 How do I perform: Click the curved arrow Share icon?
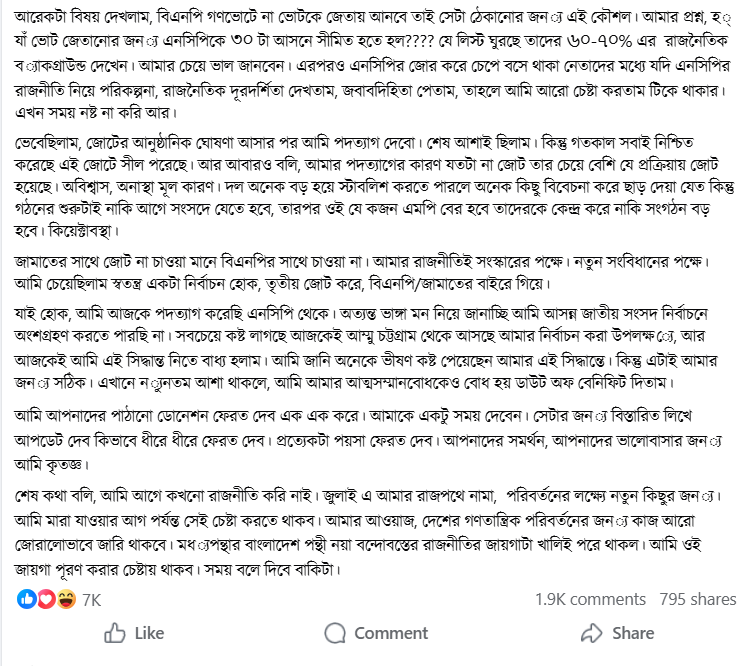point(592,633)
